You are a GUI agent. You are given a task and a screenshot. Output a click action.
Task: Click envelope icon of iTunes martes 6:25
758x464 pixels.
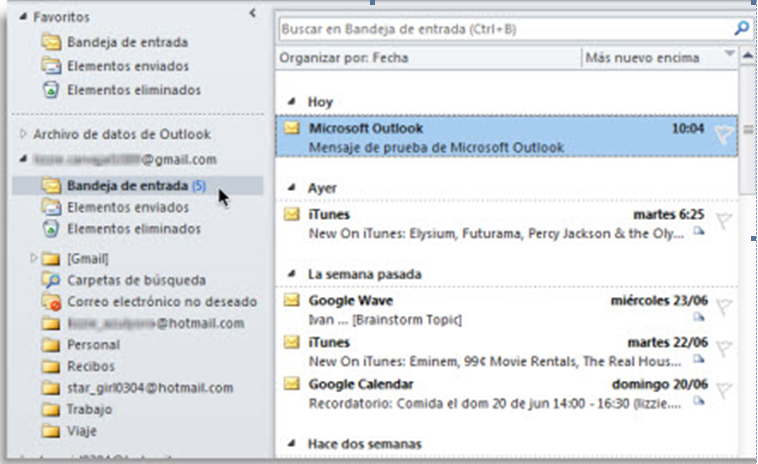click(x=292, y=214)
